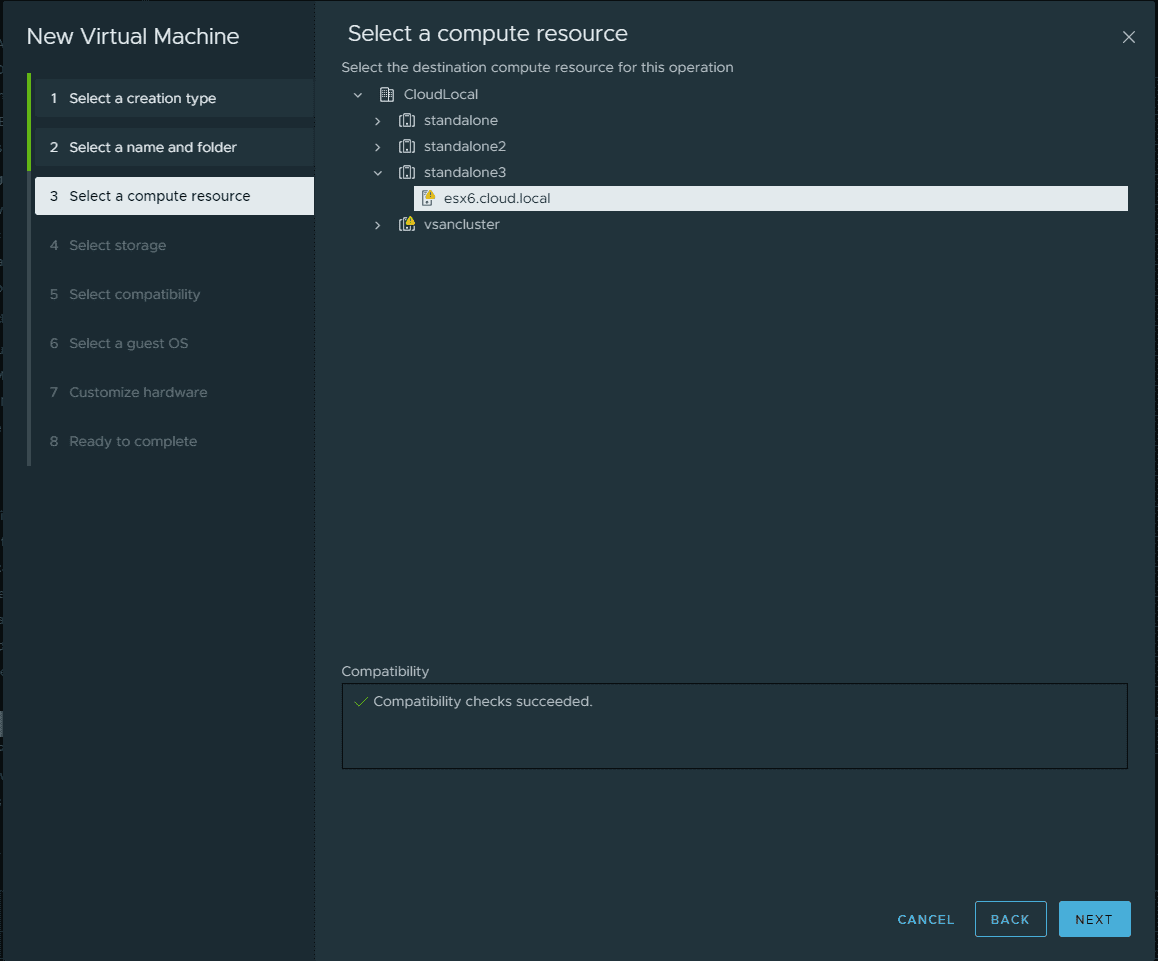Image resolution: width=1158 pixels, height=961 pixels.
Task: Go to step 1 Select a creation type
Action: click(x=142, y=98)
